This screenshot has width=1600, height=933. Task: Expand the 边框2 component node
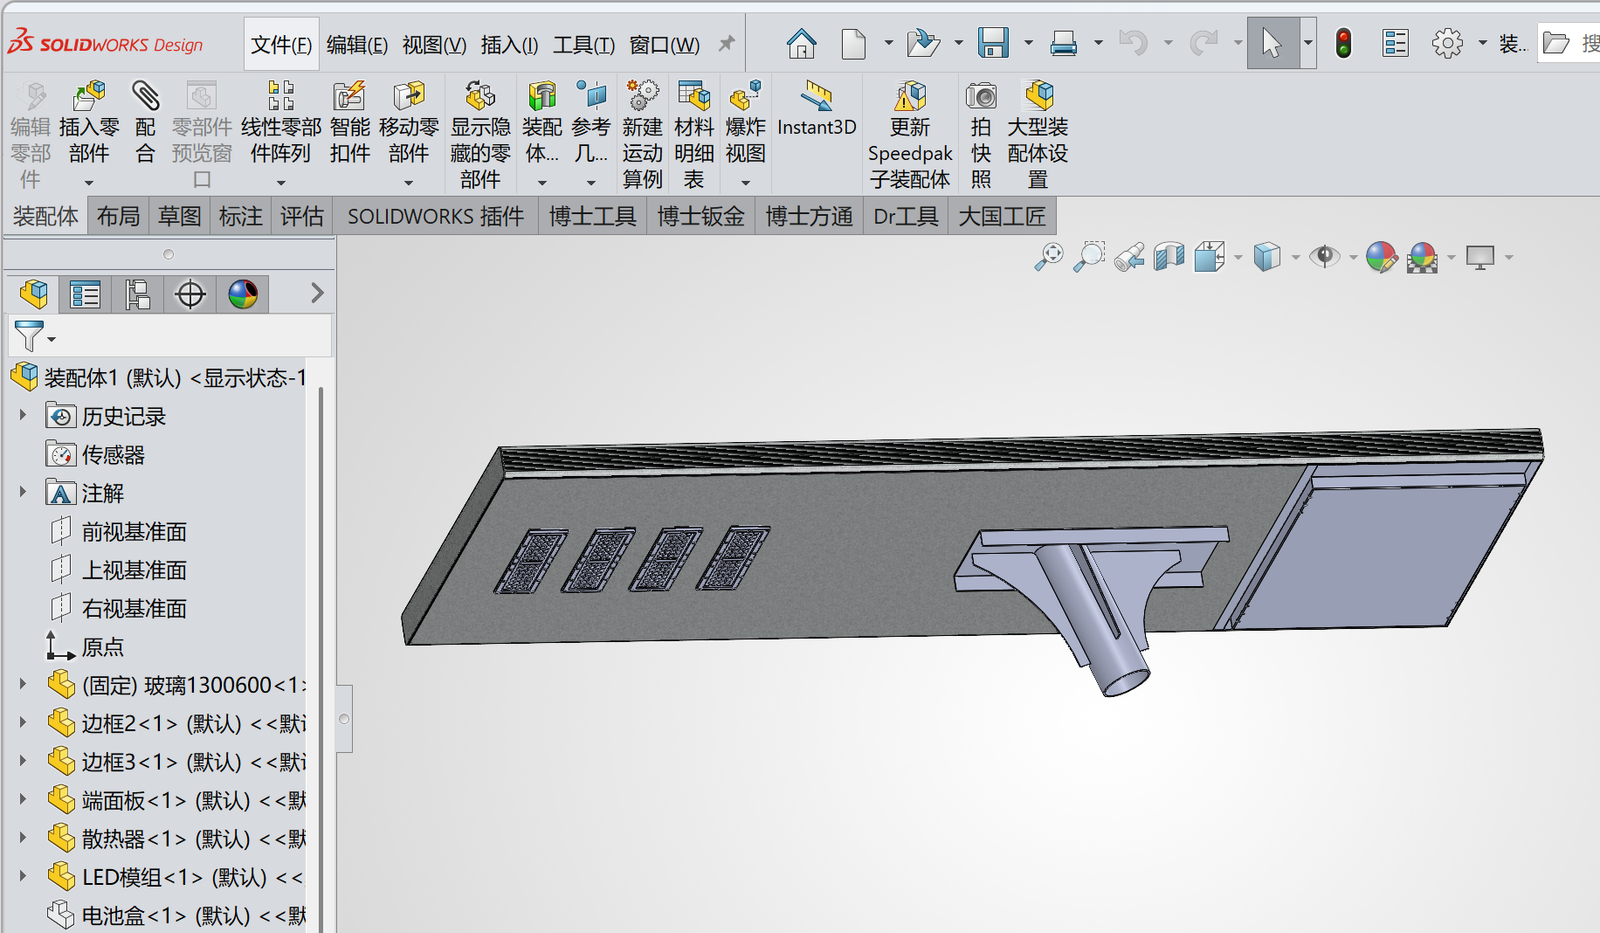pyautogui.click(x=23, y=721)
